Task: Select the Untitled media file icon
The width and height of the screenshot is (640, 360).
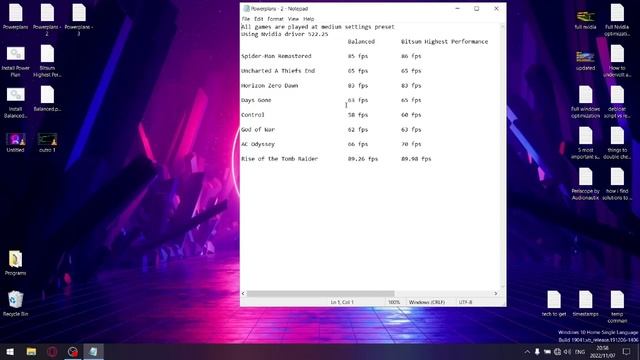Action: click(x=16, y=142)
